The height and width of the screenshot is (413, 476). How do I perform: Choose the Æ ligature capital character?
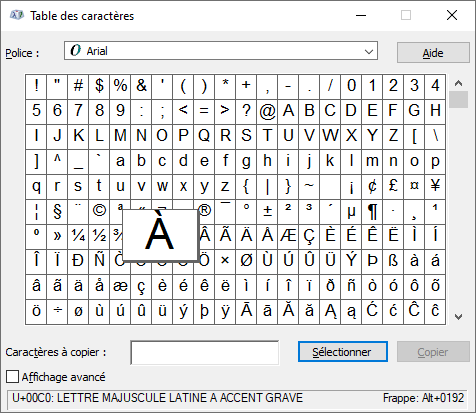[x=288, y=237]
